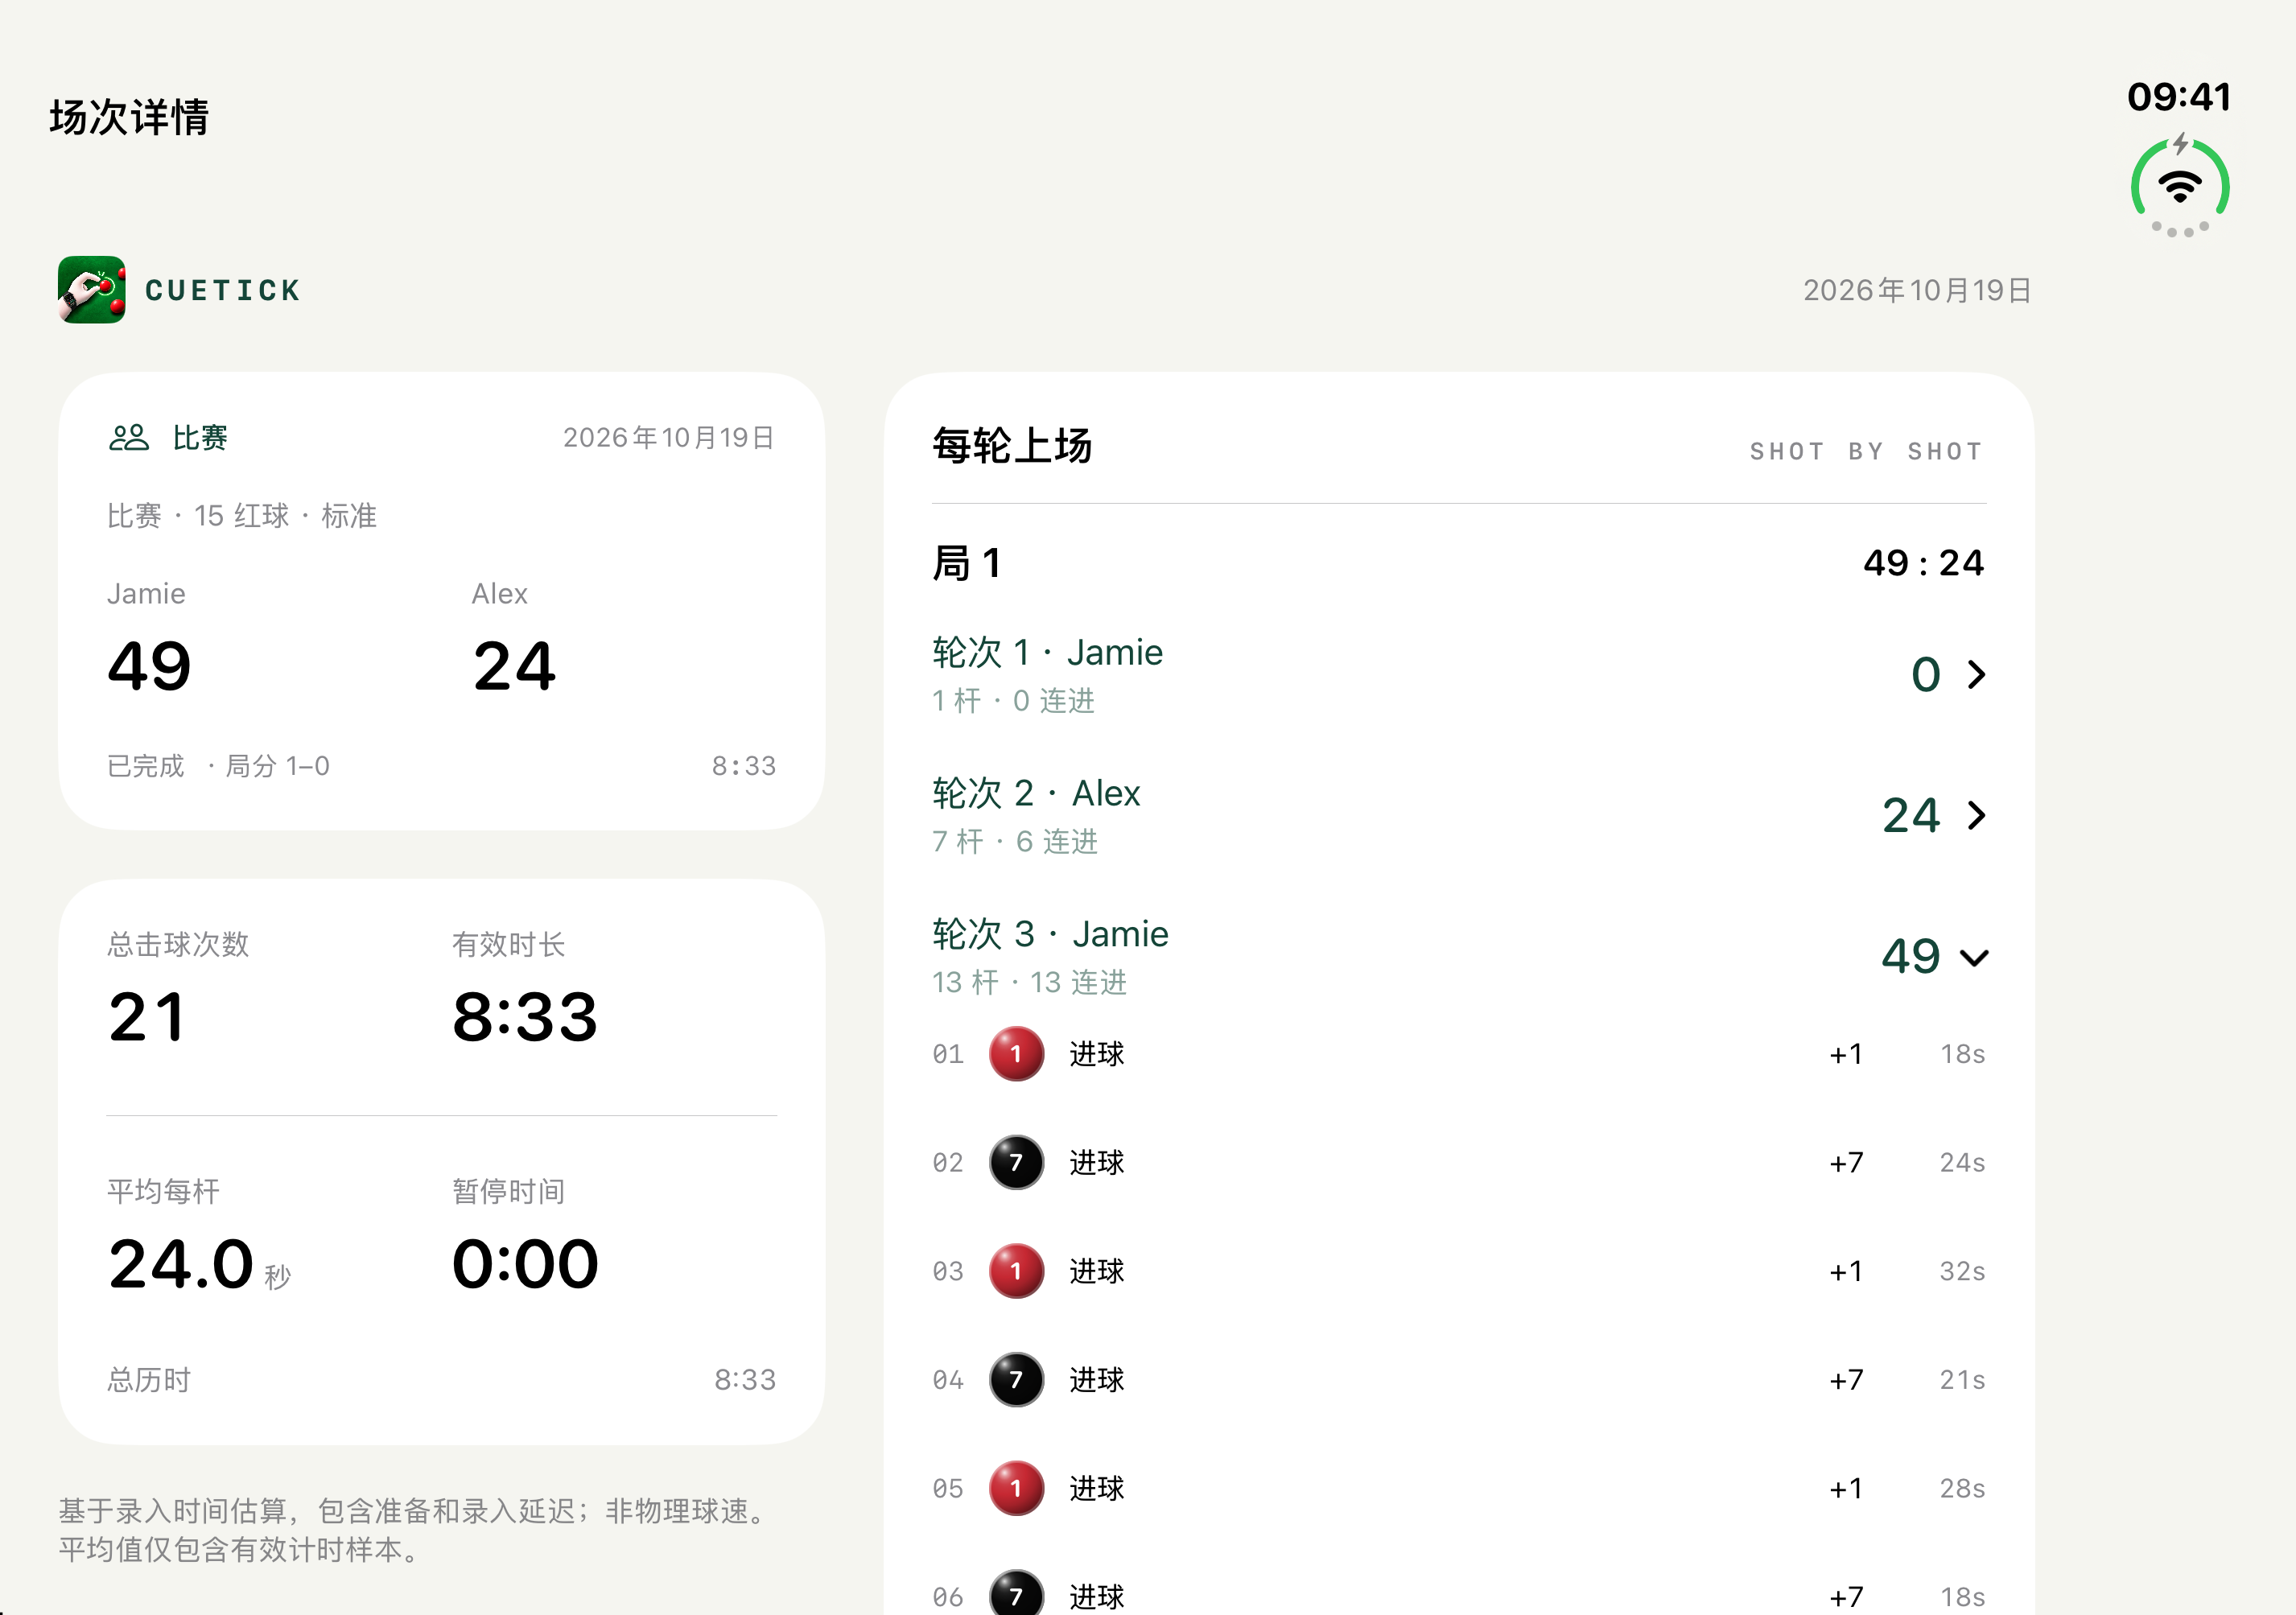The width and height of the screenshot is (2296, 1615).
Task: Click the 28s time on shot 05
Action: pos(1962,1489)
